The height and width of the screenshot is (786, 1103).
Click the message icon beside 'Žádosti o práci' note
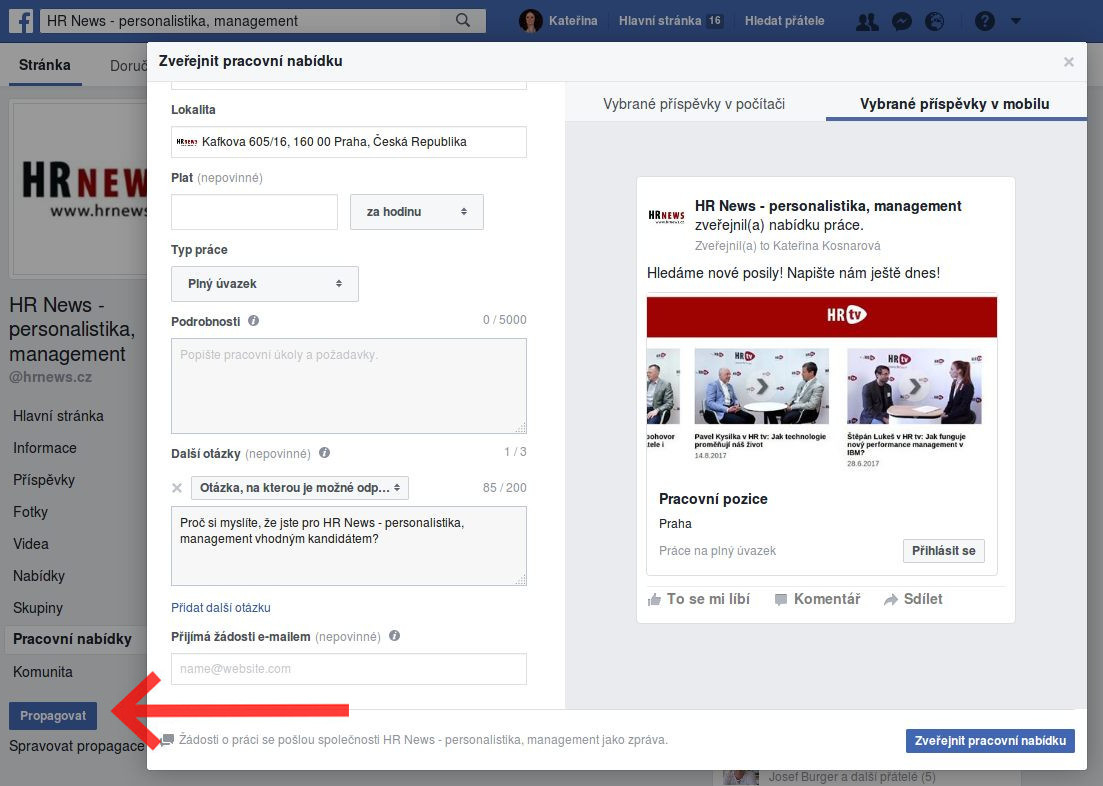[x=167, y=740]
